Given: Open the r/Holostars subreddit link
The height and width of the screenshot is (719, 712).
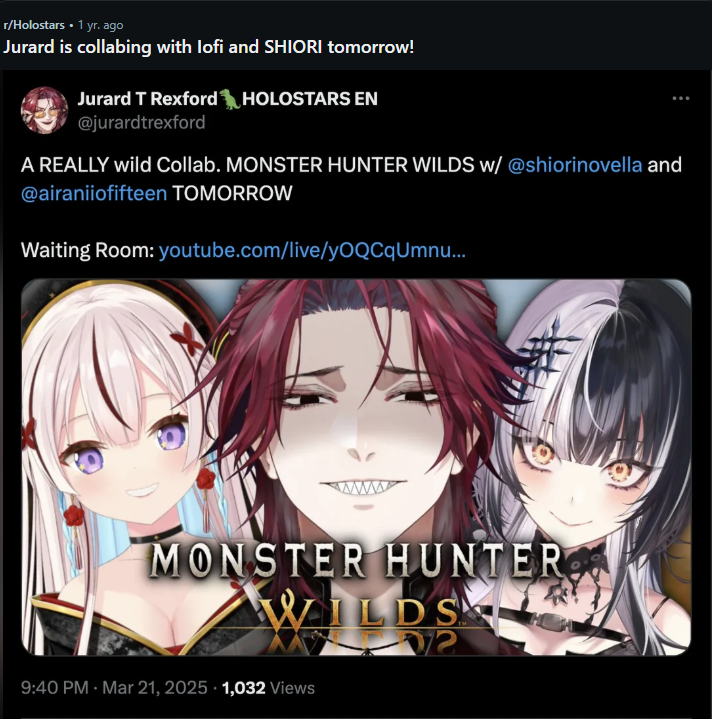Looking at the screenshot, I should click(x=34, y=25).
